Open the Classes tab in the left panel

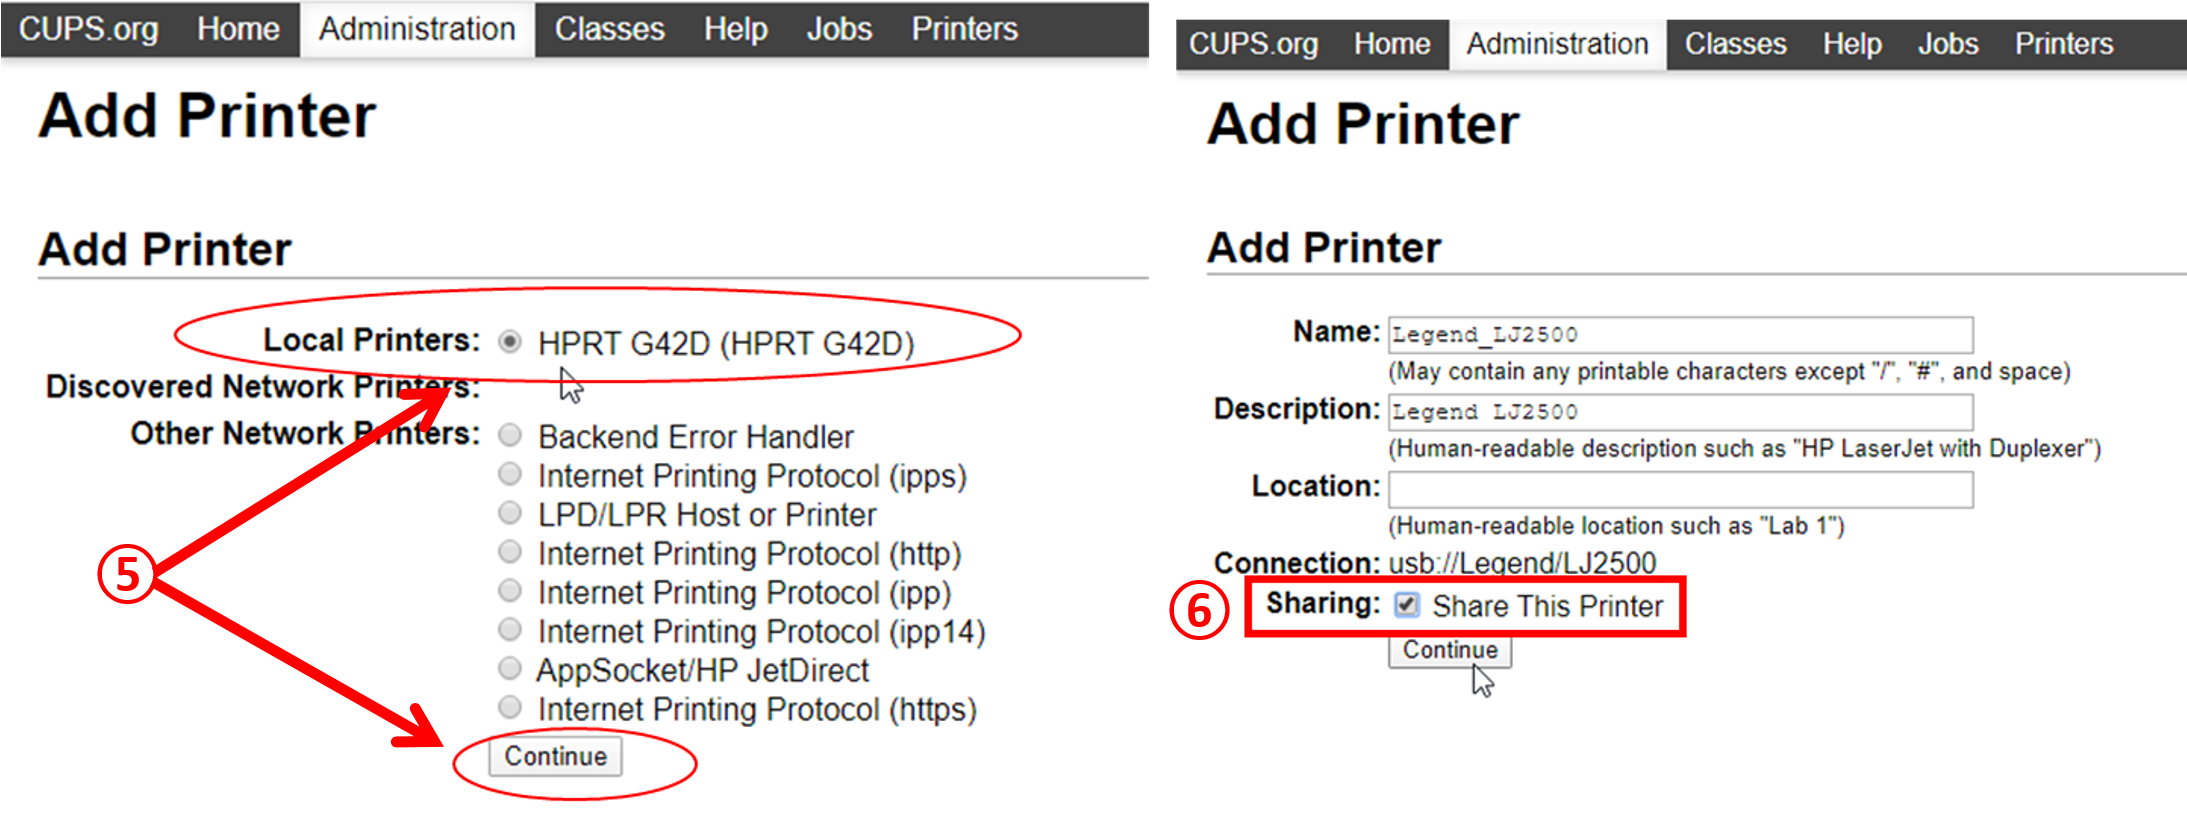tap(609, 29)
